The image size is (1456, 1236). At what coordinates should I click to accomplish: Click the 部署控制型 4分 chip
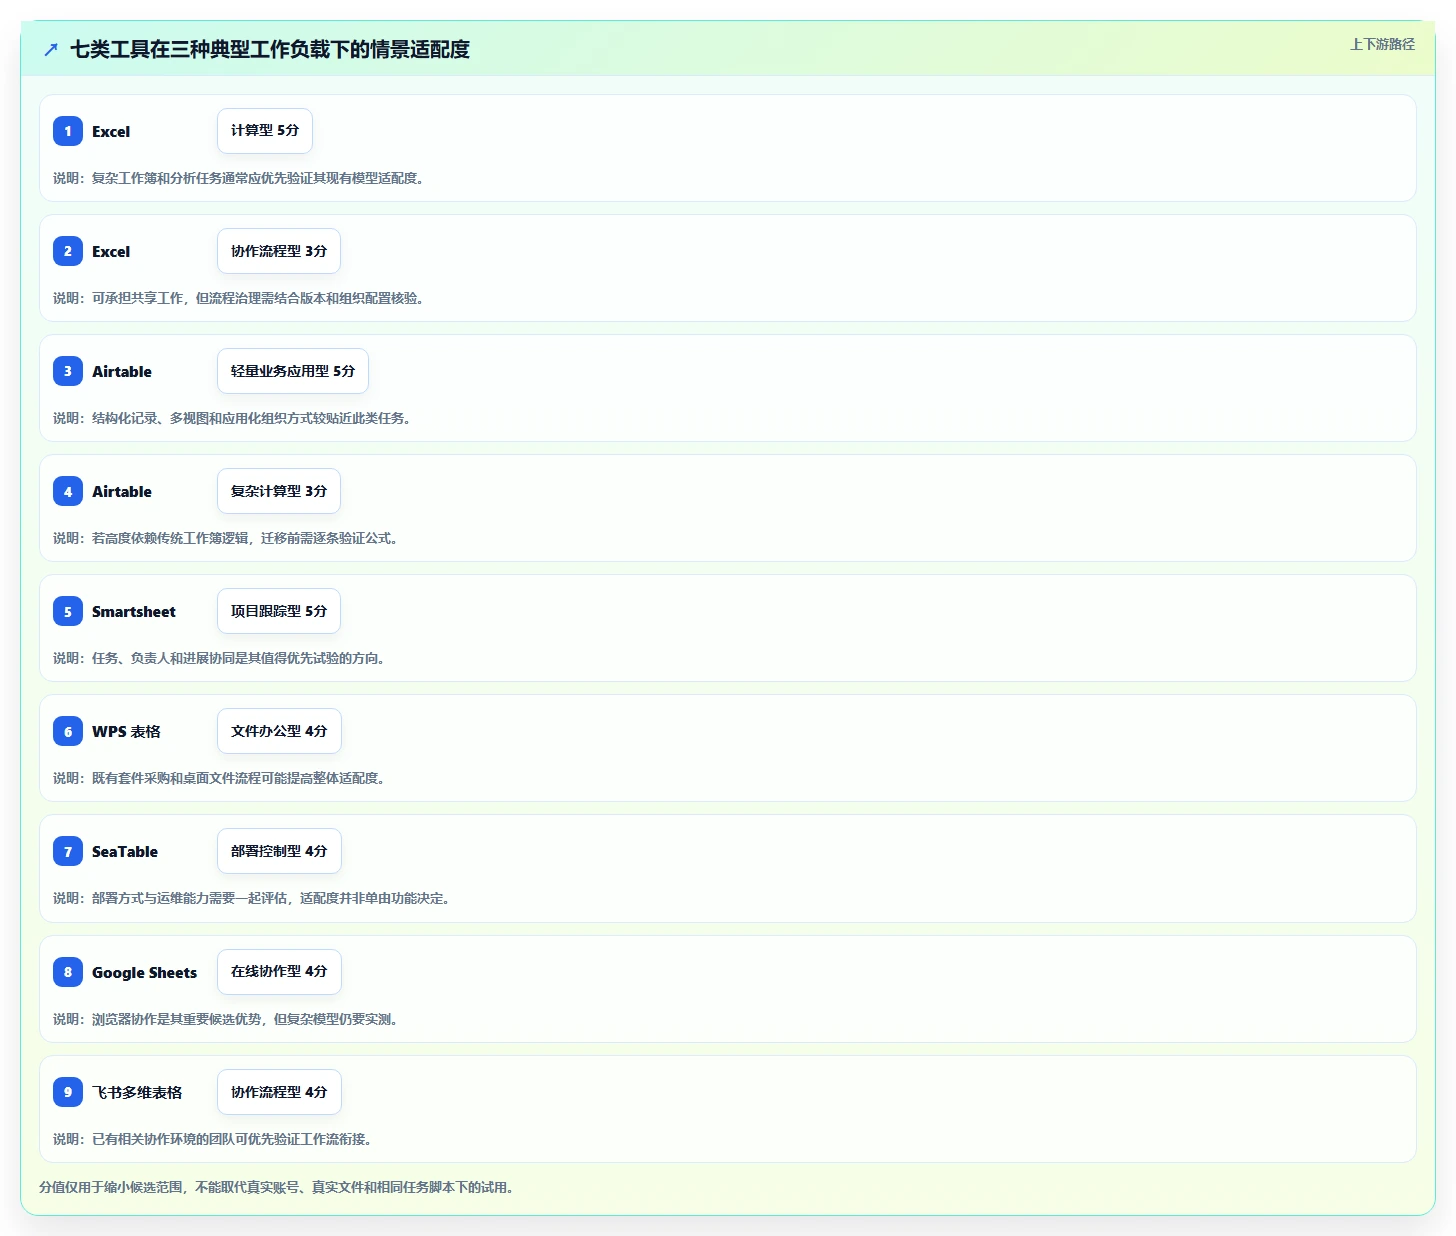tap(279, 851)
